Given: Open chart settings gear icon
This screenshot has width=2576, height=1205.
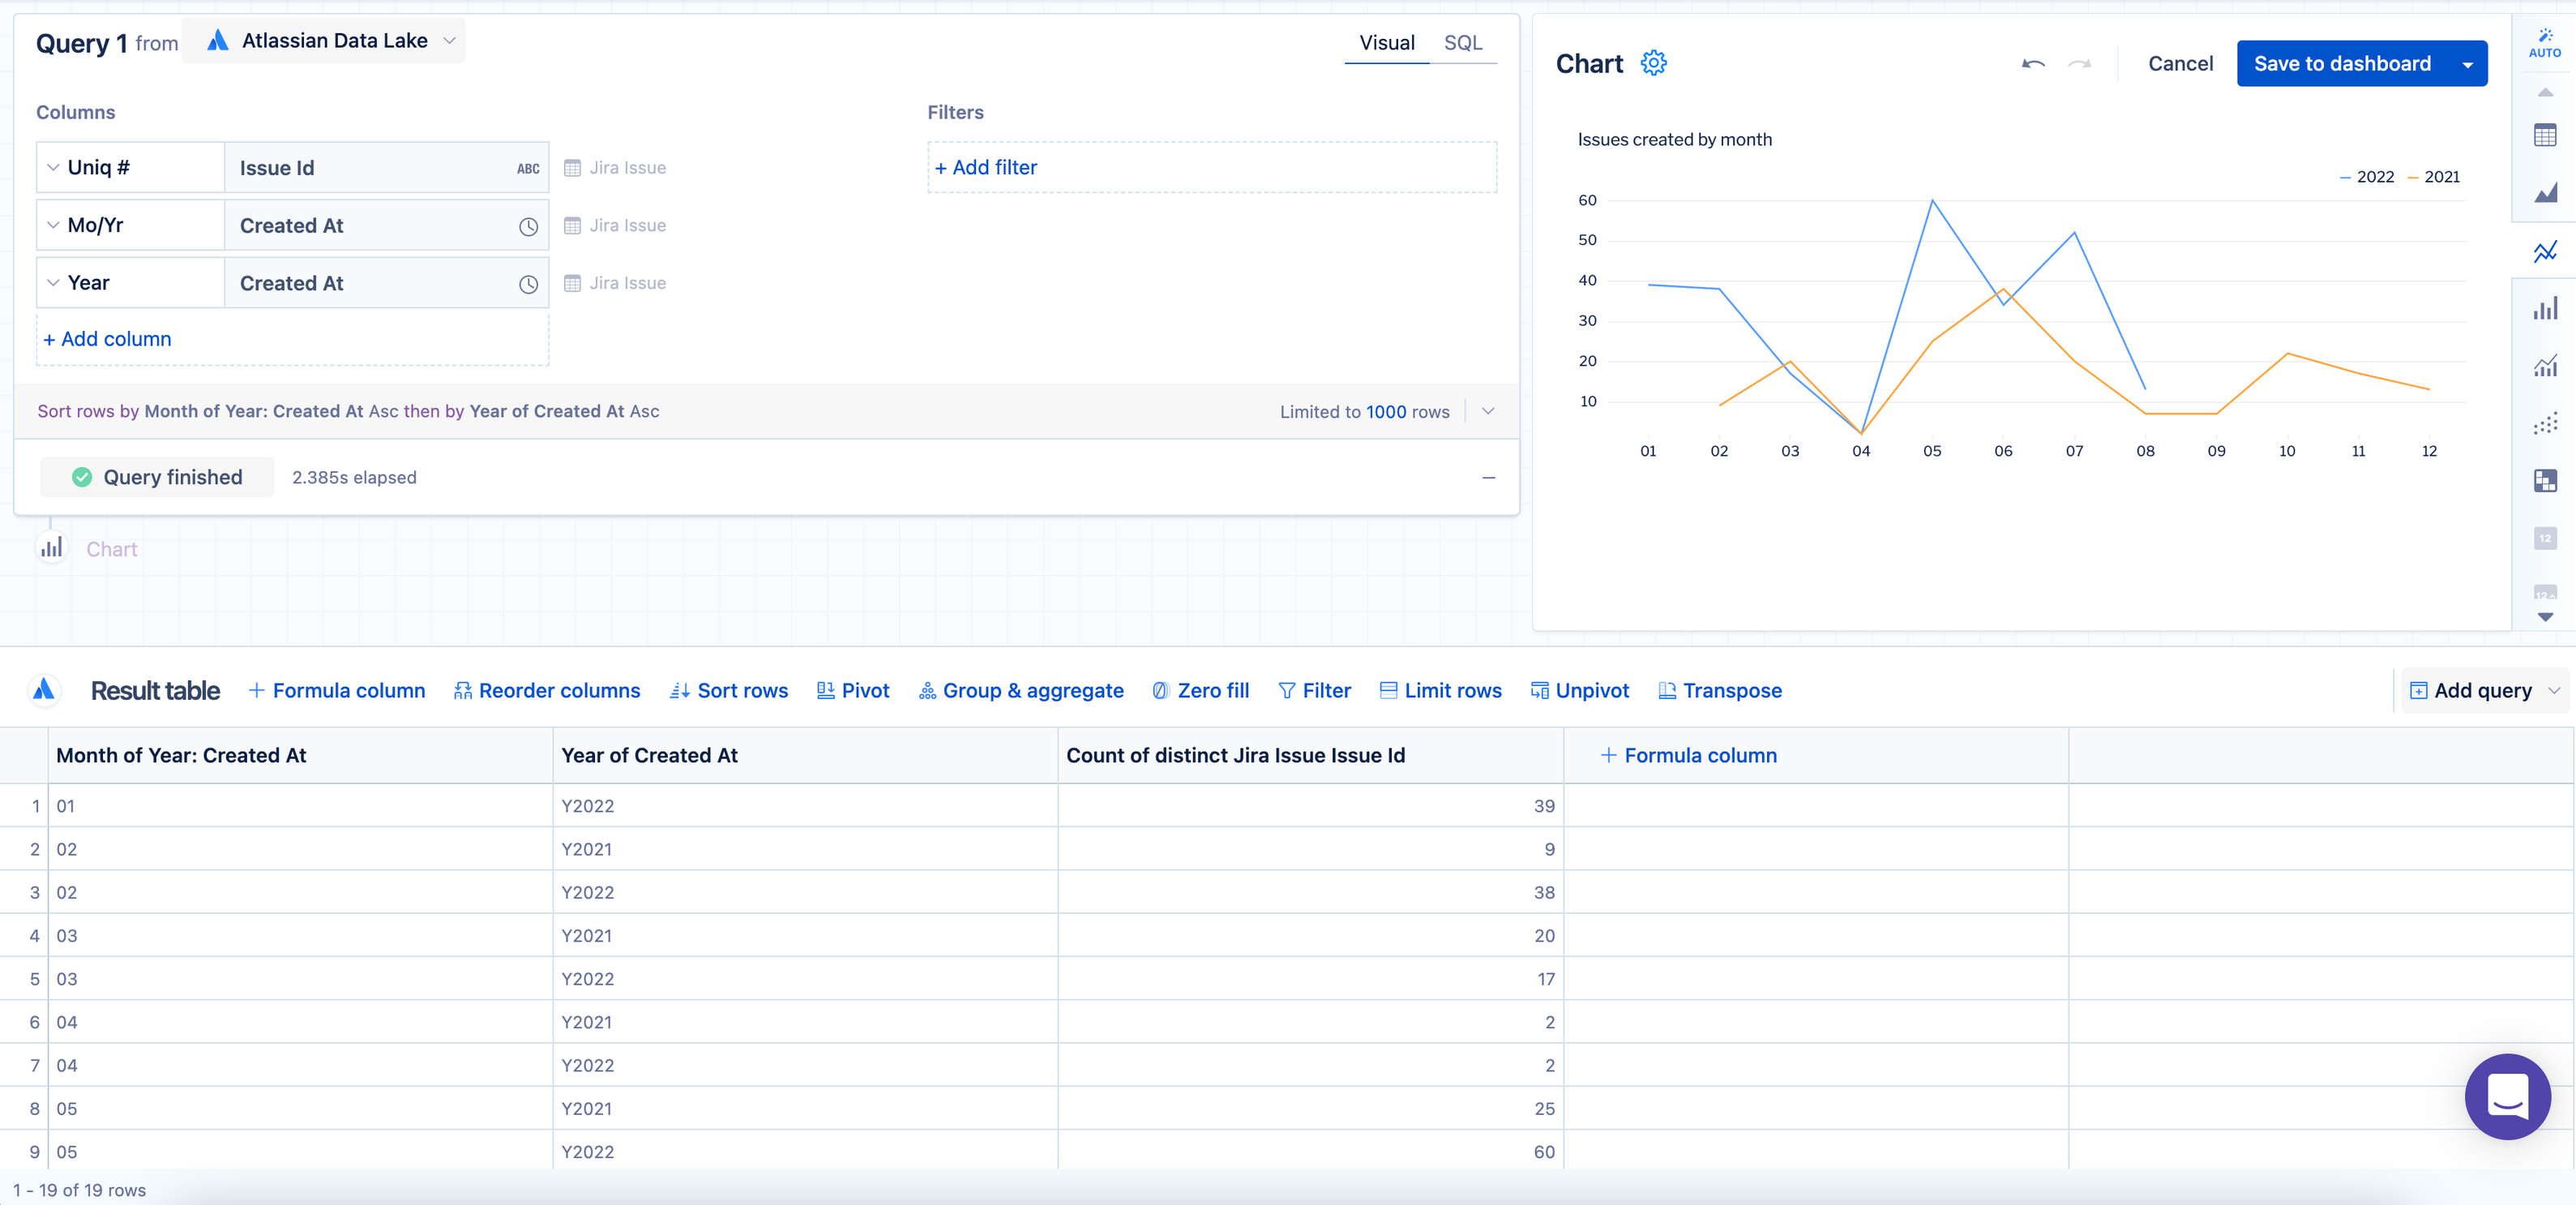Looking at the screenshot, I should tap(1653, 63).
